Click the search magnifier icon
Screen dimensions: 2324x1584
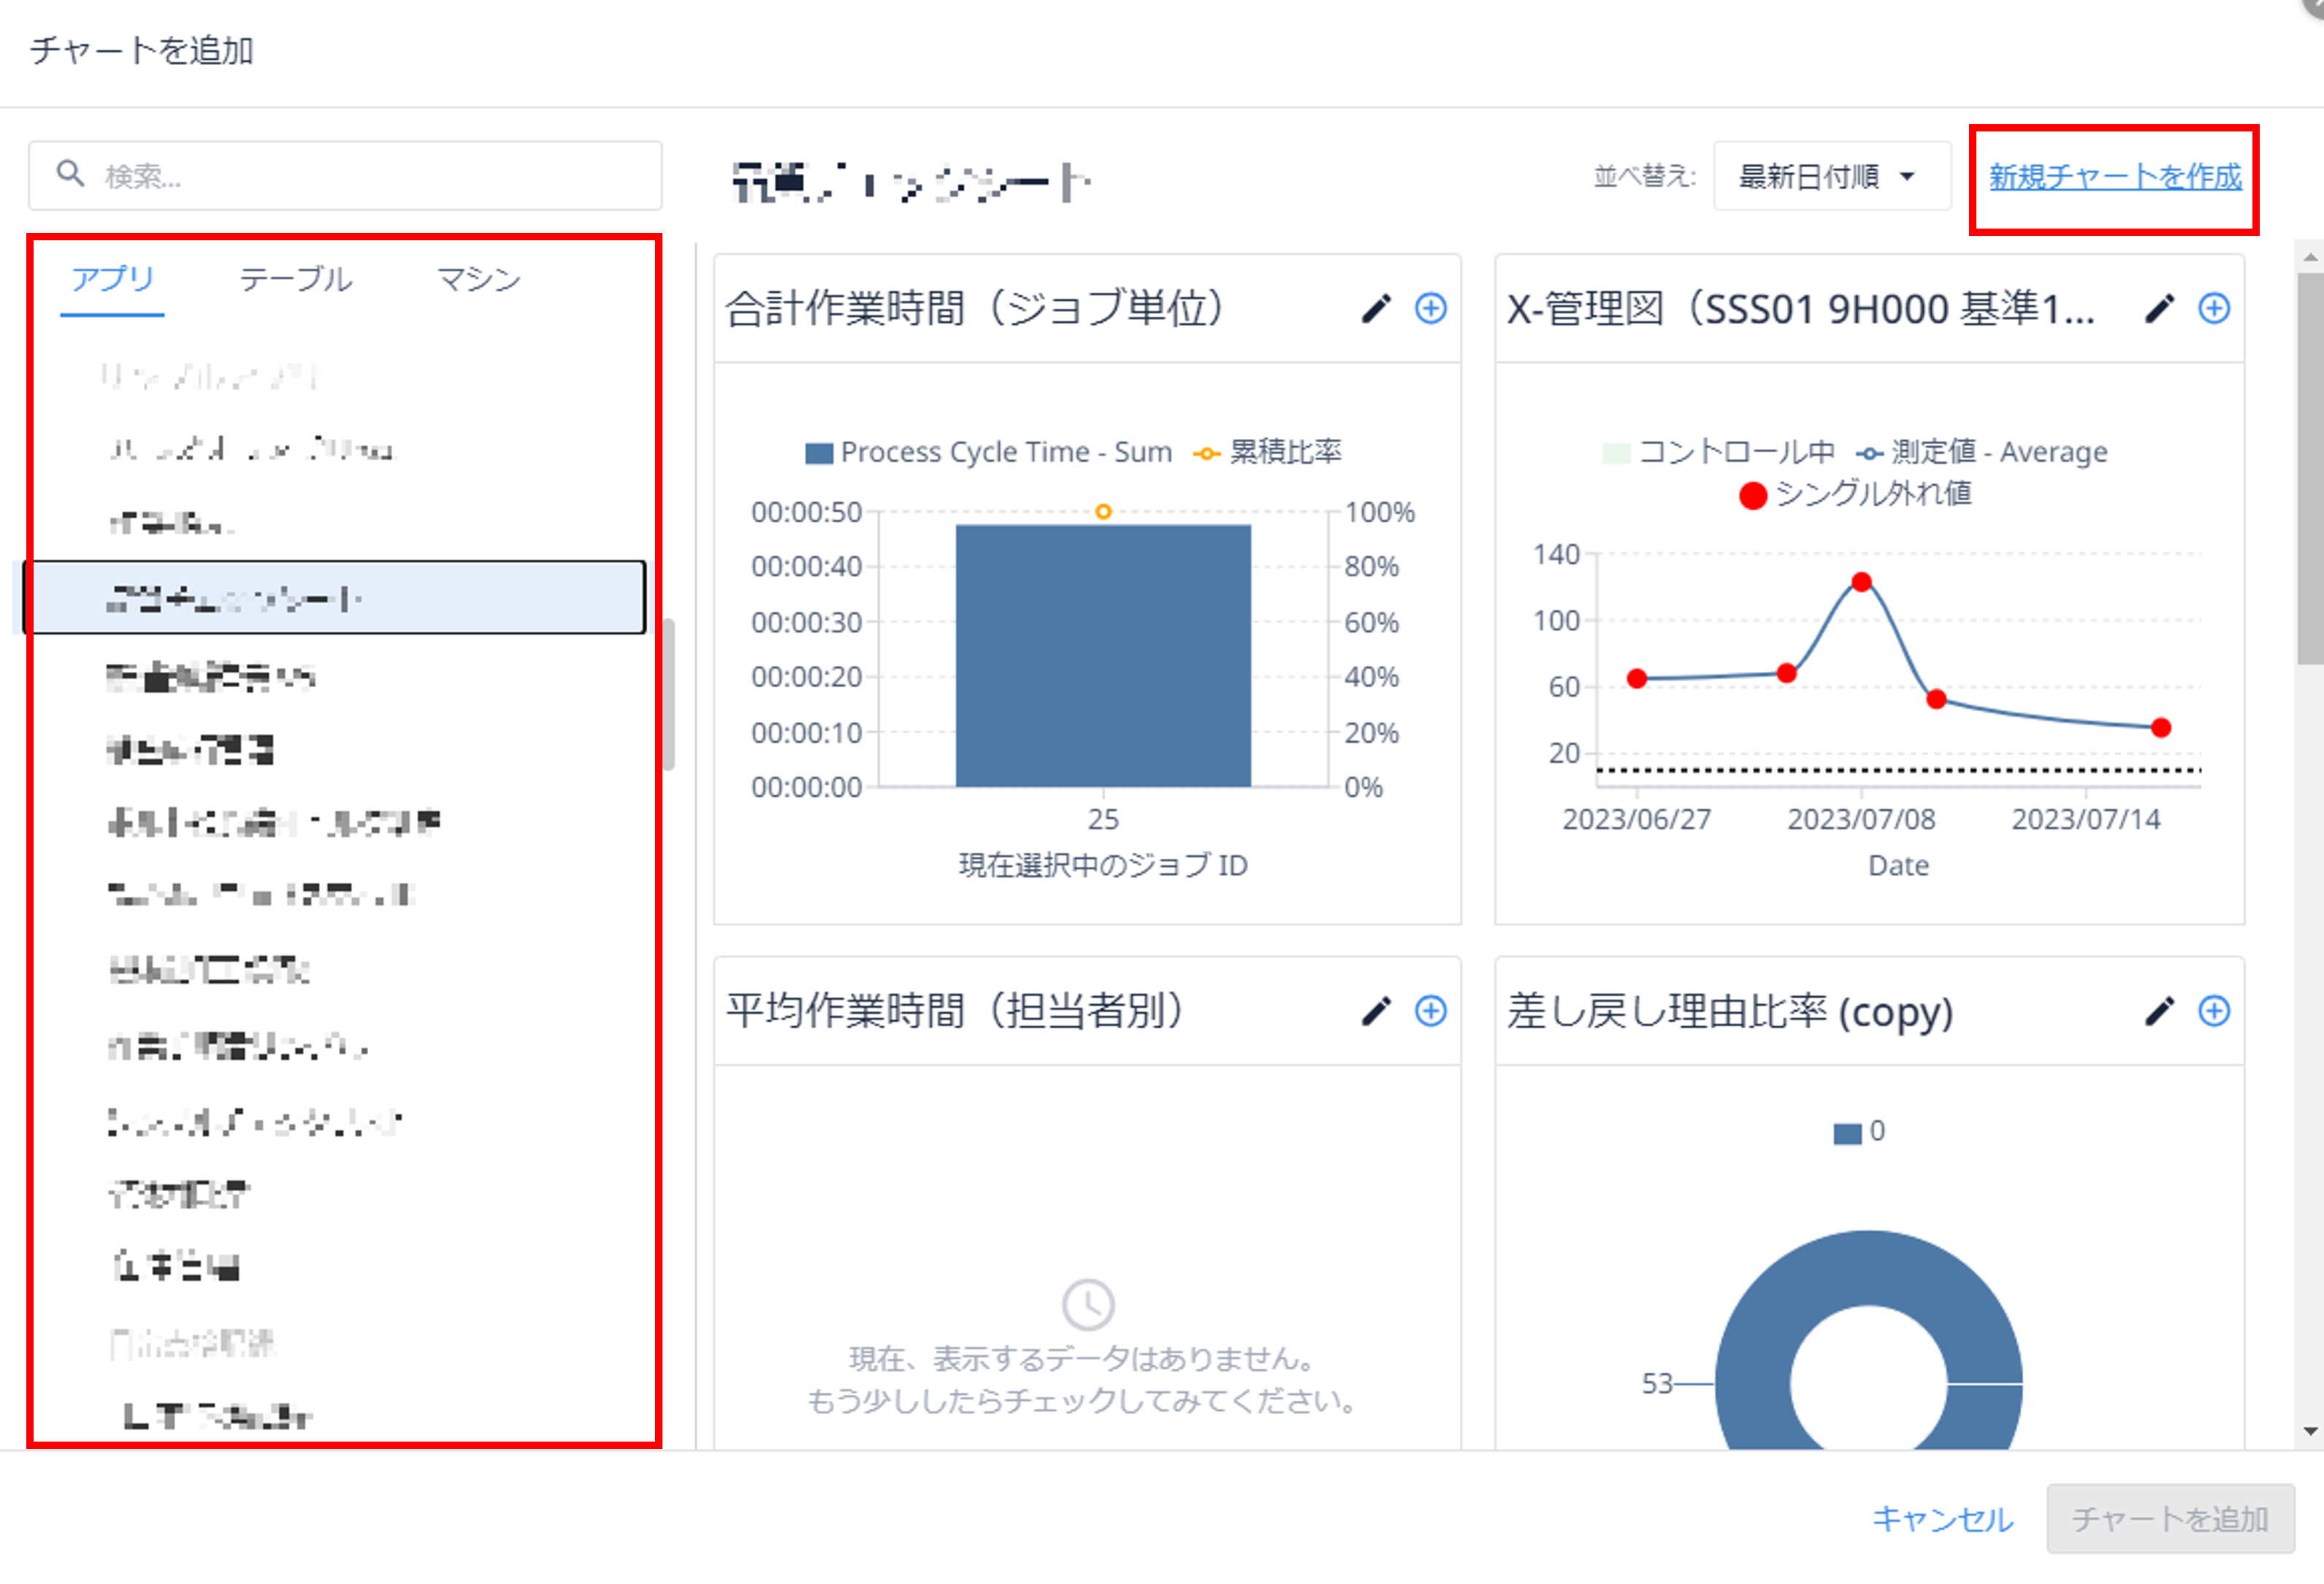click(x=70, y=174)
